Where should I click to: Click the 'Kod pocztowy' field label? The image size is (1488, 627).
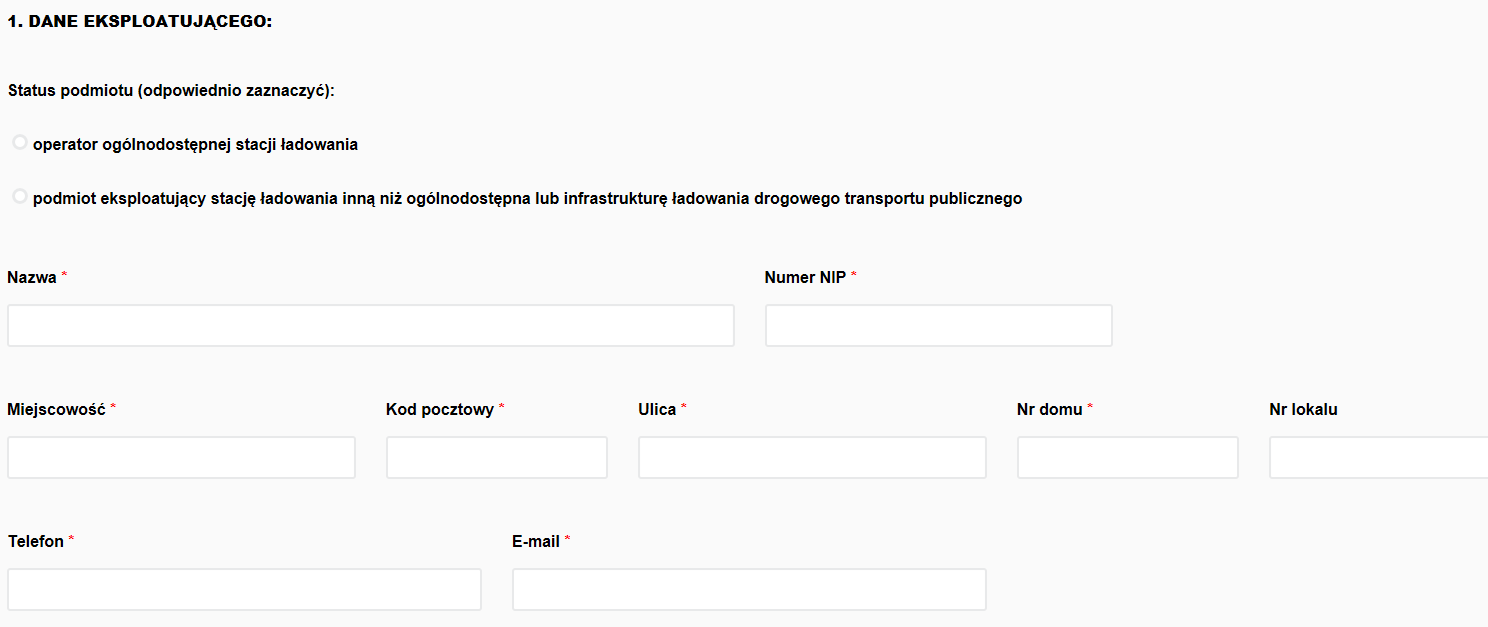click(439, 409)
